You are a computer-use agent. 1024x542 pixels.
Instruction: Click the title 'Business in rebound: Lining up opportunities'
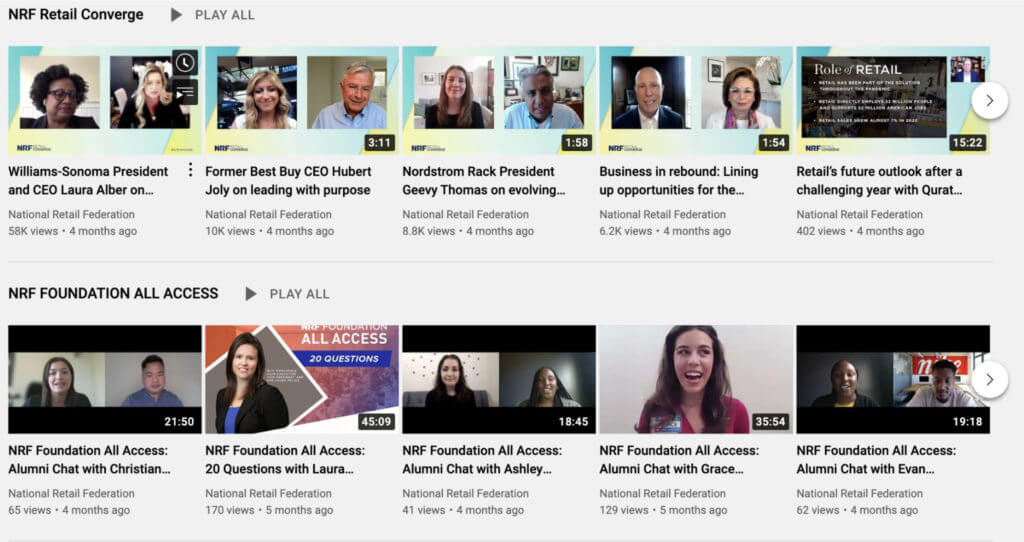point(679,180)
